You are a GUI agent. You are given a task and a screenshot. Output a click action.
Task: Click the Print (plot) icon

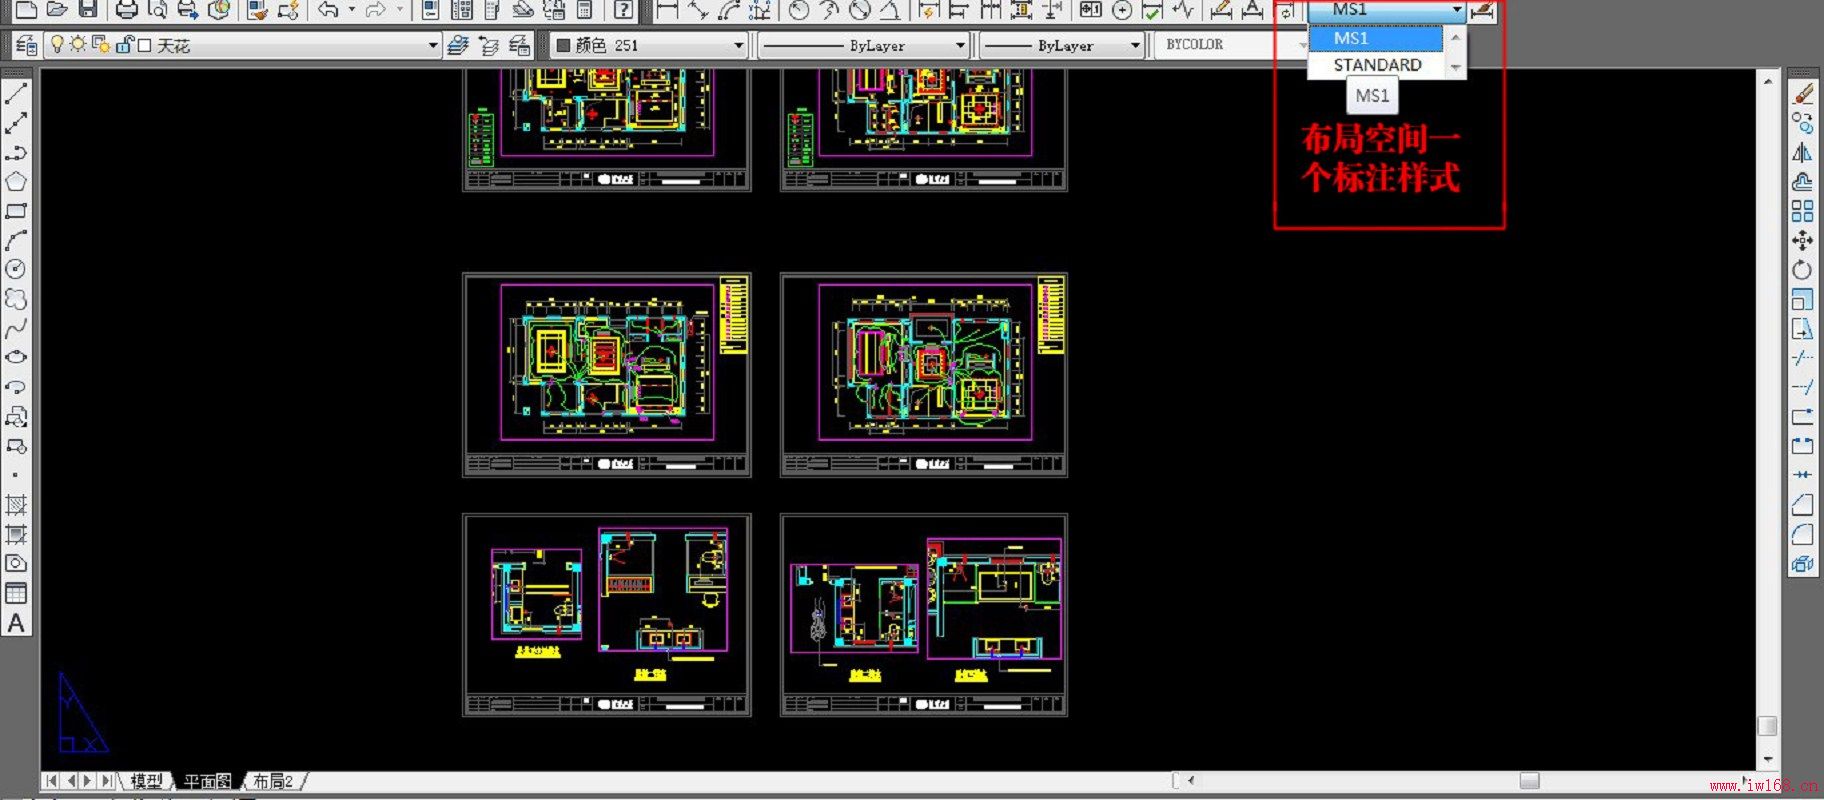pos(126,11)
